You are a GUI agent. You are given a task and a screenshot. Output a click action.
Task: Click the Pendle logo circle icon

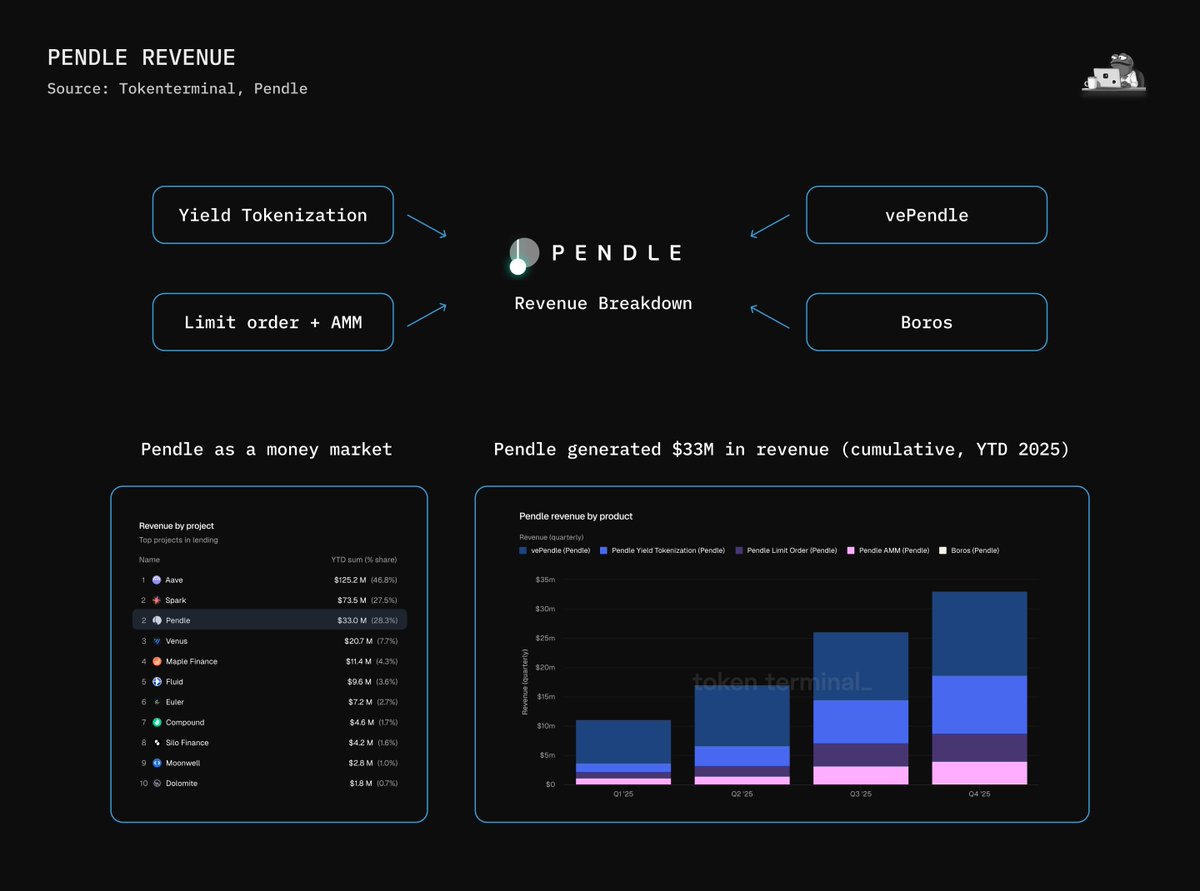[x=523, y=255]
